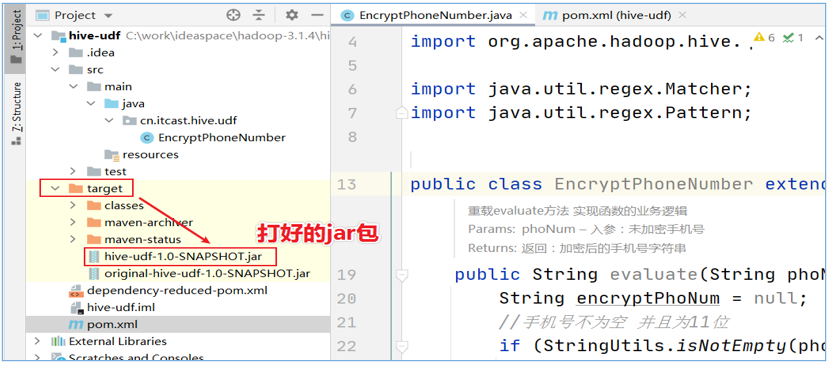This screenshot has width=833, height=367.
Task: Expand the test folder
Action: pyautogui.click(x=73, y=171)
